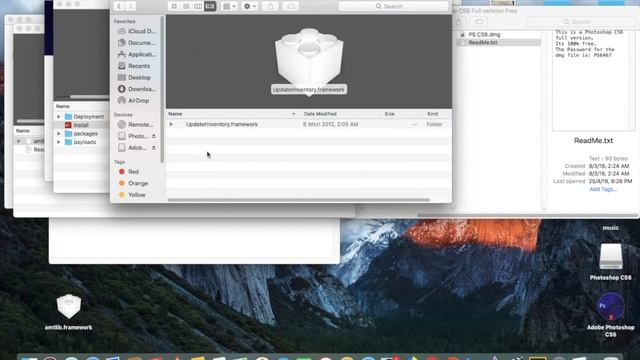Open Documents in the sidebar
This screenshot has height=360, width=640.
pos(137,42)
